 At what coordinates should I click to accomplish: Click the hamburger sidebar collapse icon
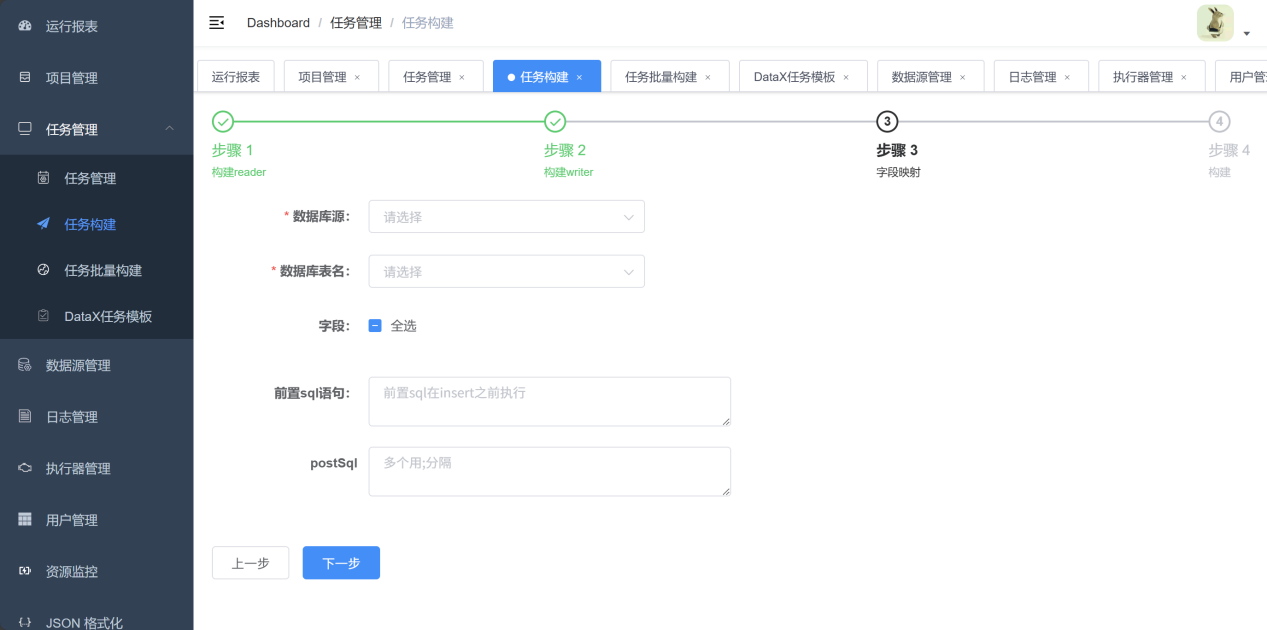pos(216,23)
